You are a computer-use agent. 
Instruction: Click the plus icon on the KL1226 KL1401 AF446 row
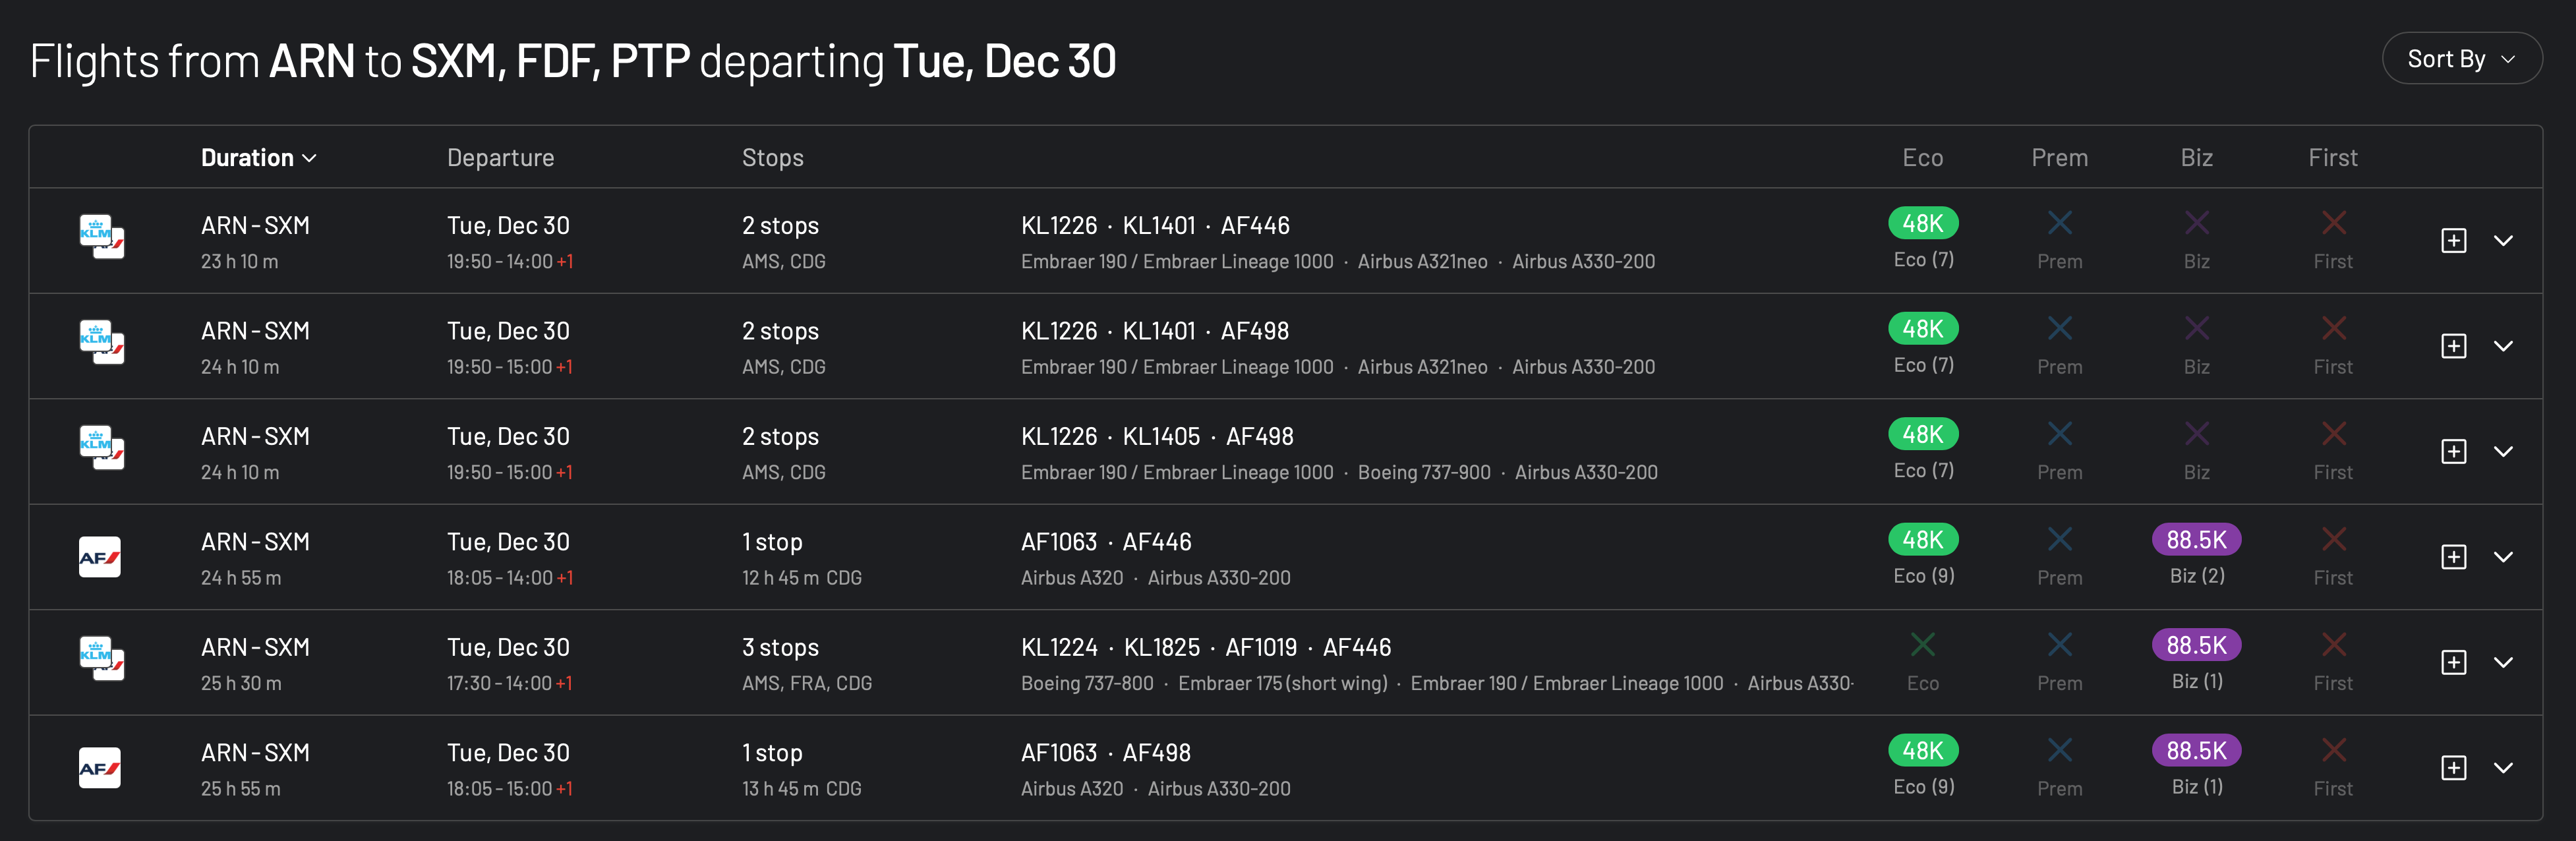pos(2453,241)
